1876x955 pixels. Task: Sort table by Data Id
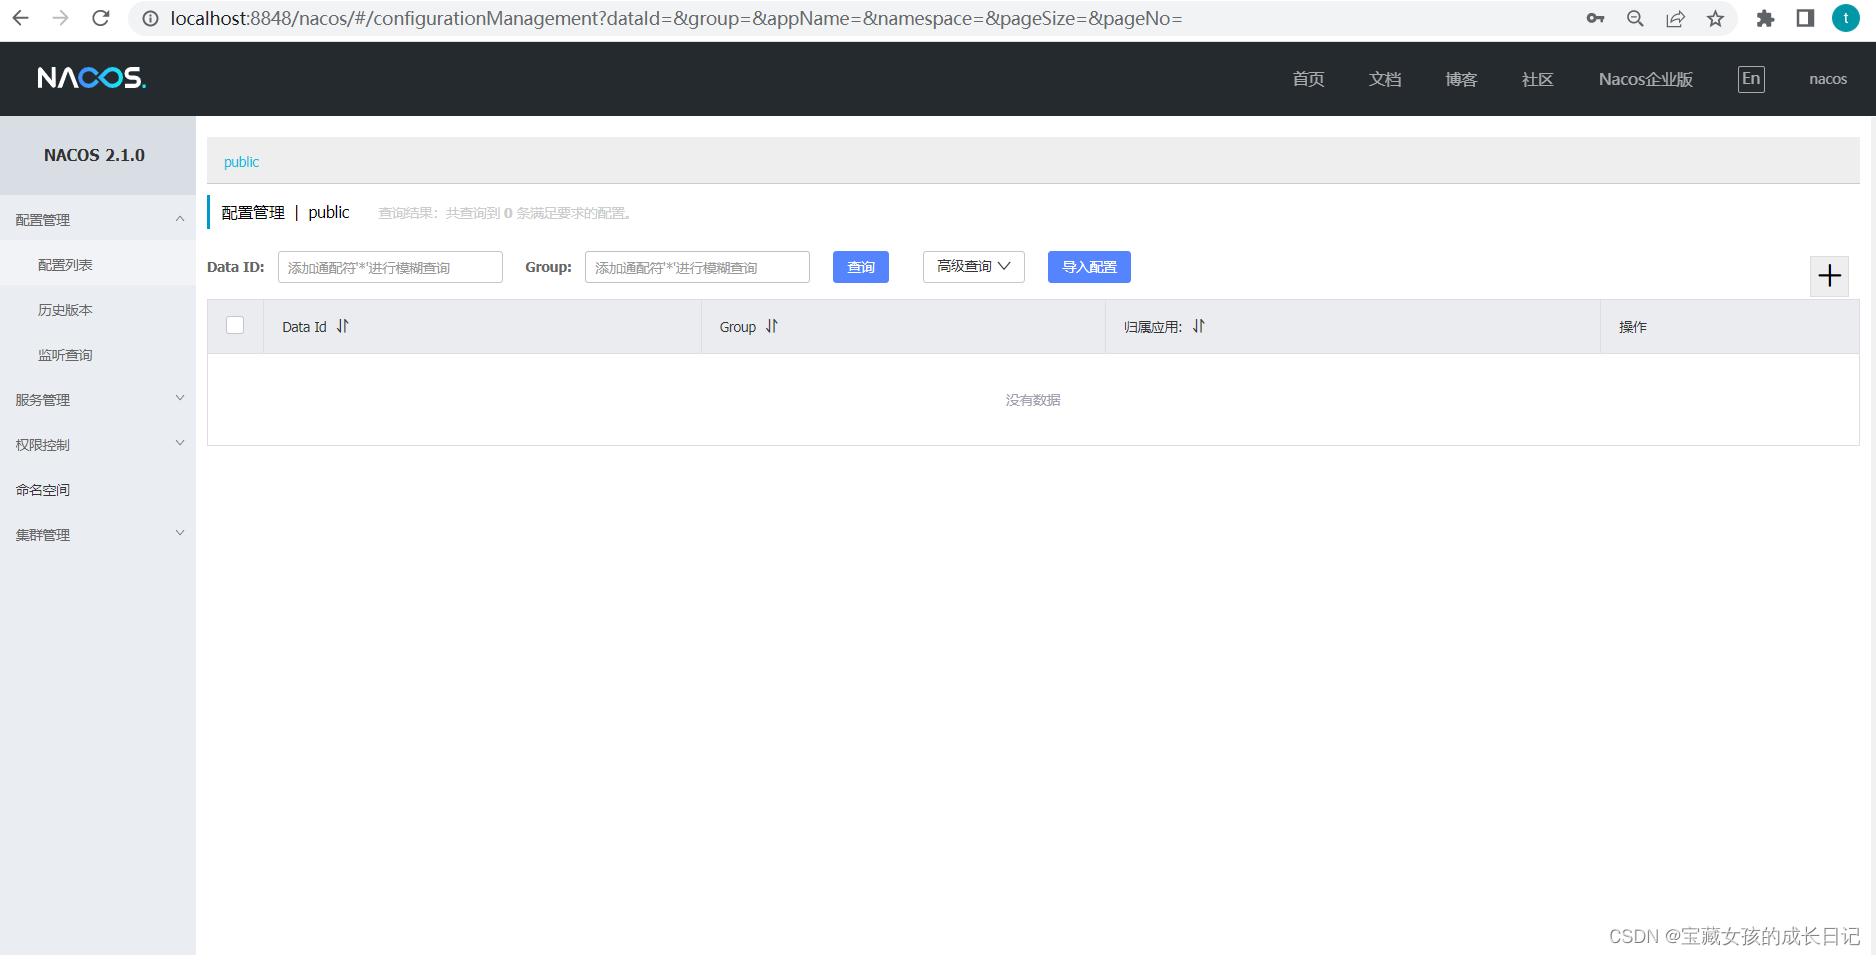[343, 326]
